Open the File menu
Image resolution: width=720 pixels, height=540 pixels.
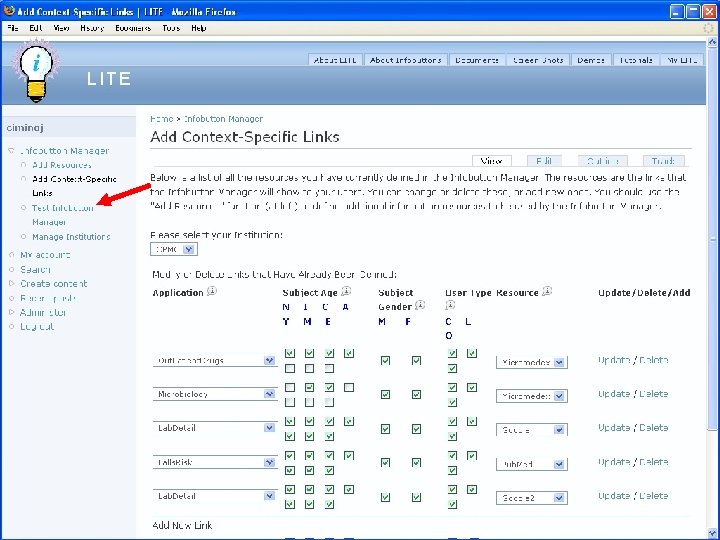click(x=13, y=28)
